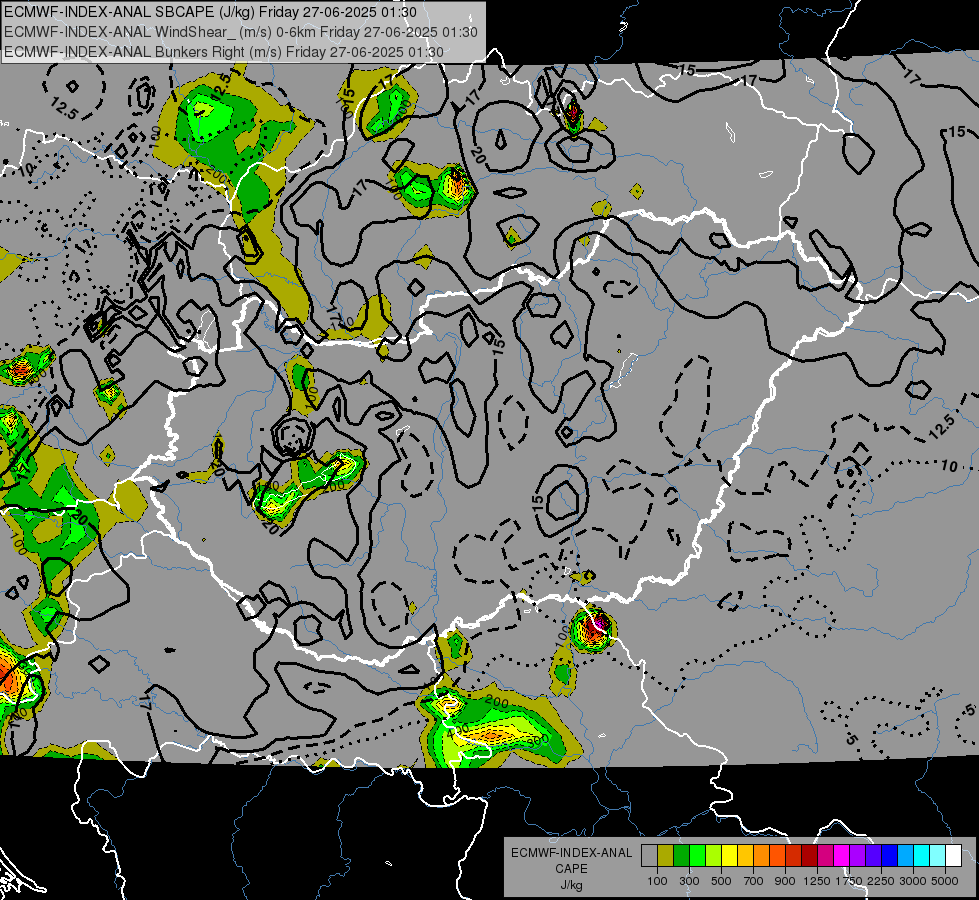Image resolution: width=979 pixels, height=900 pixels.
Task: Click the 300 legend scale value
Action: 689,881
